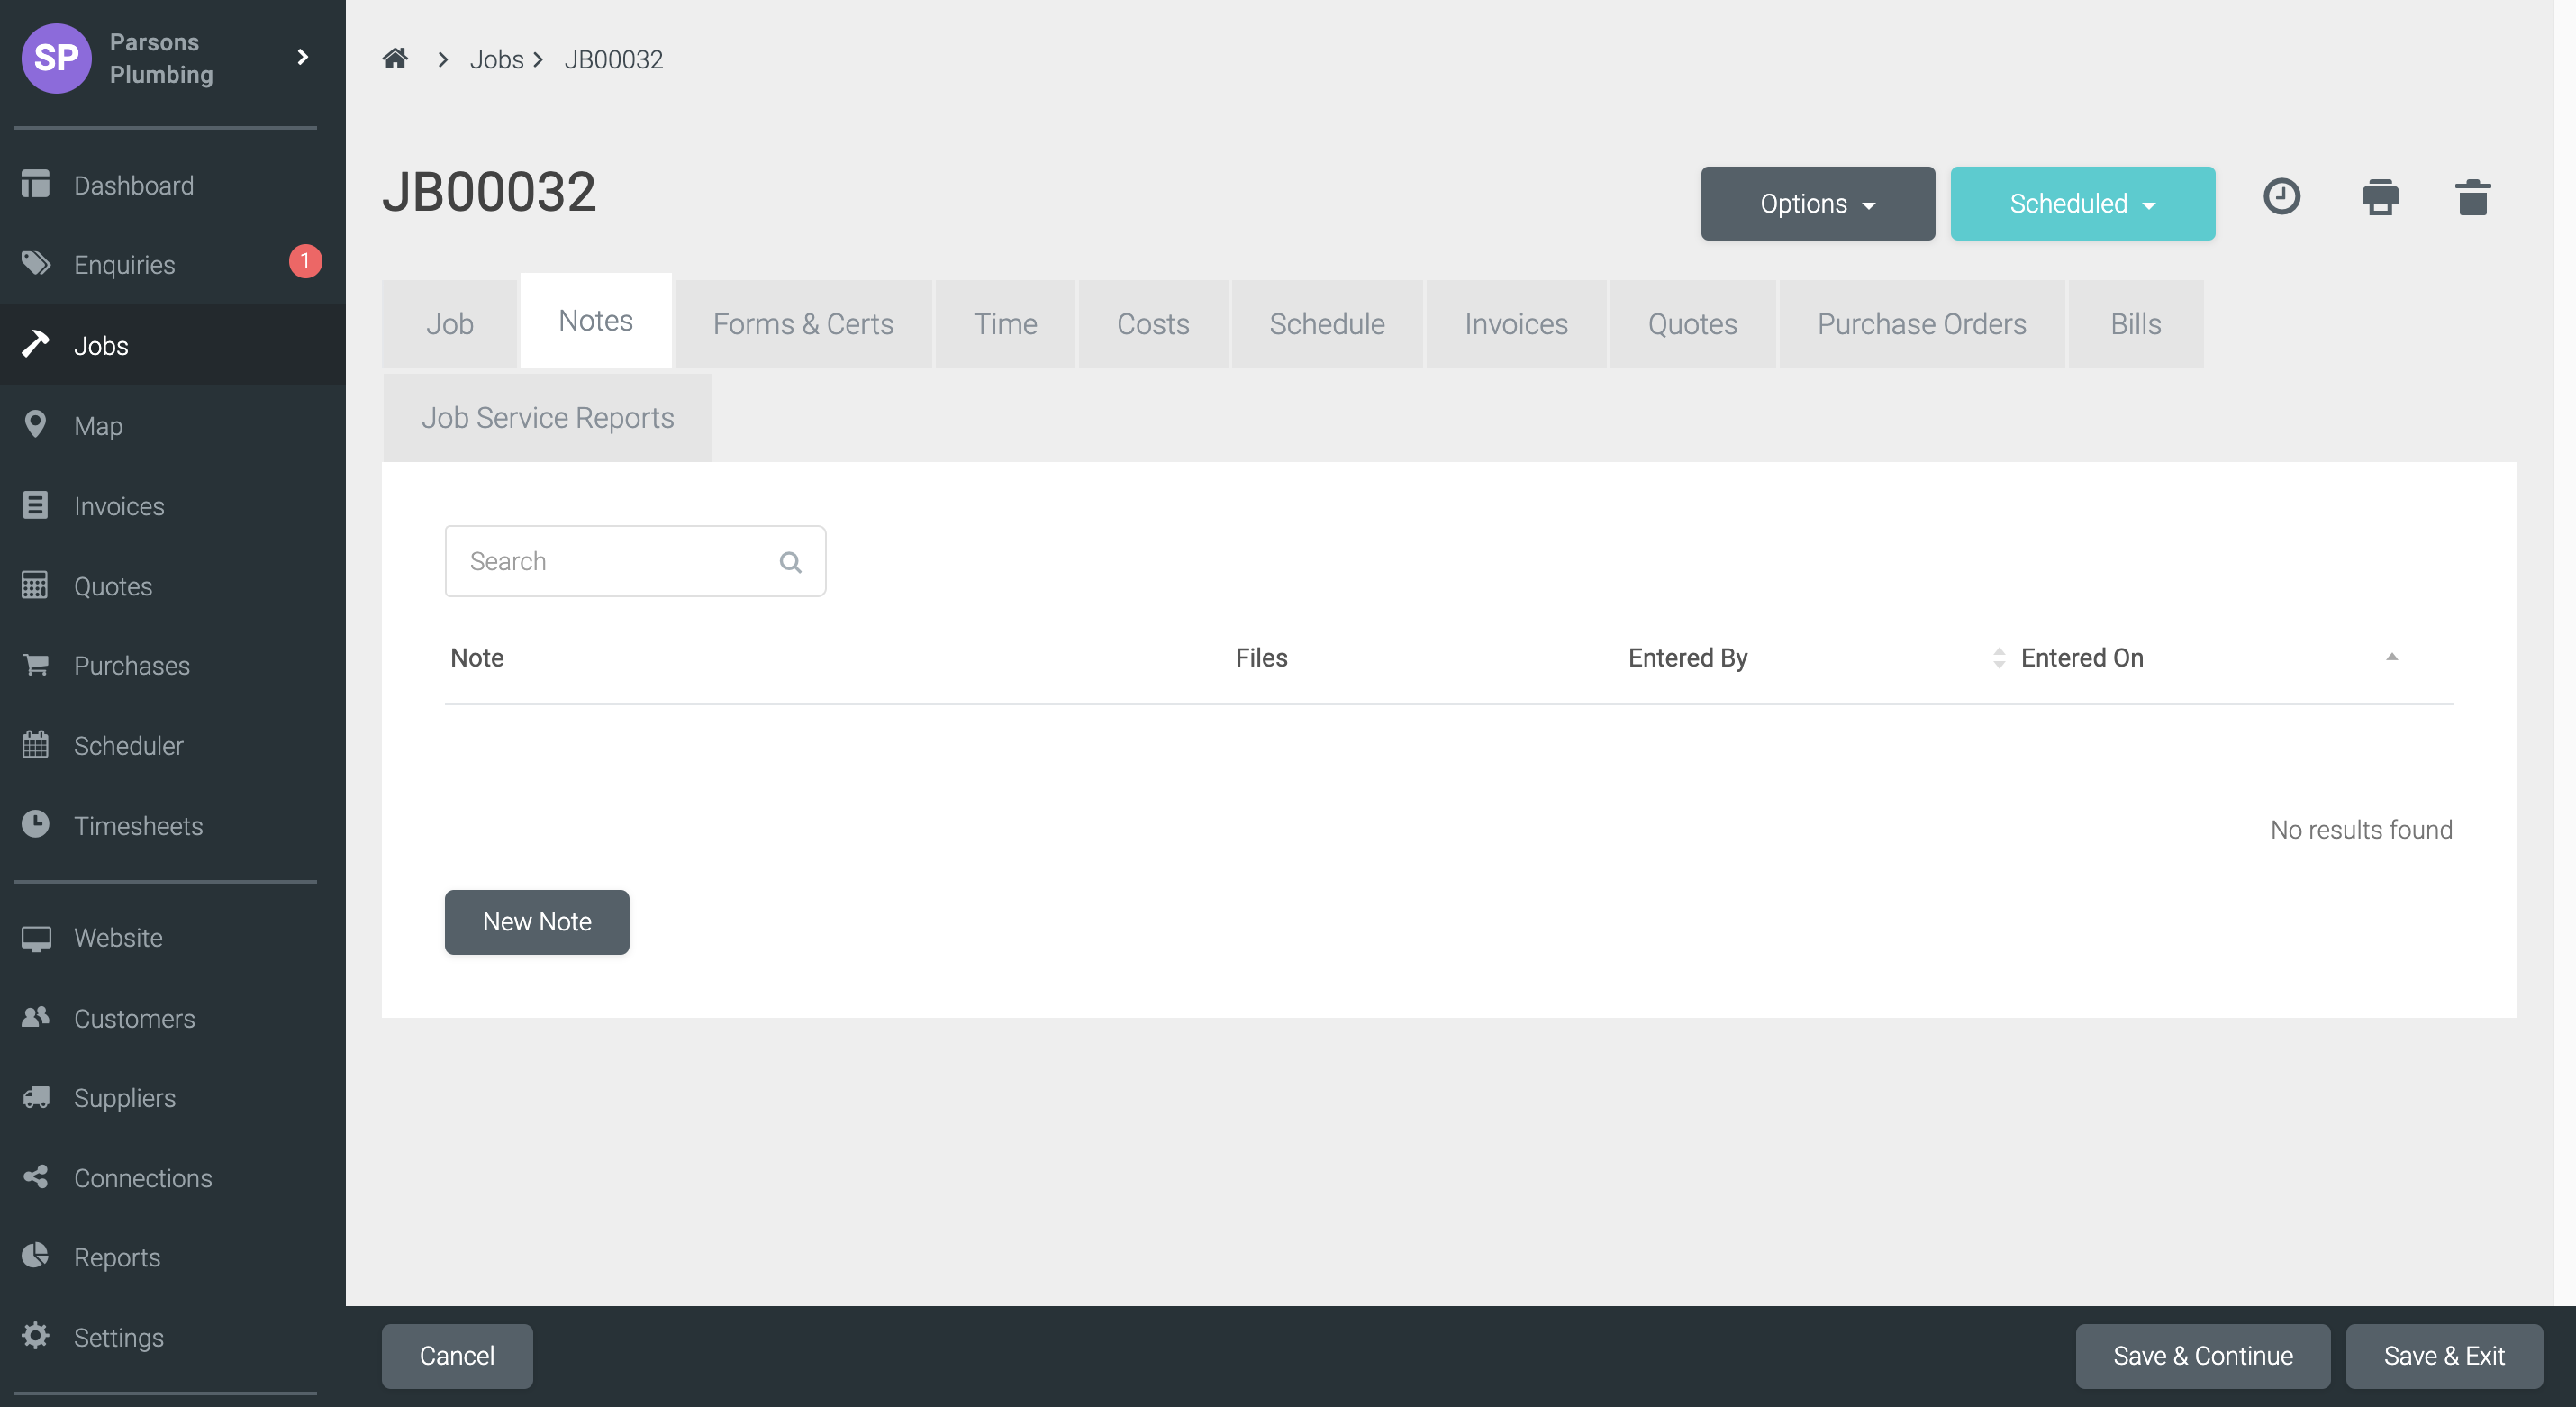Click the Dashboard sidebar icon
Viewport: 2576px width, 1407px height.
tap(36, 185)
